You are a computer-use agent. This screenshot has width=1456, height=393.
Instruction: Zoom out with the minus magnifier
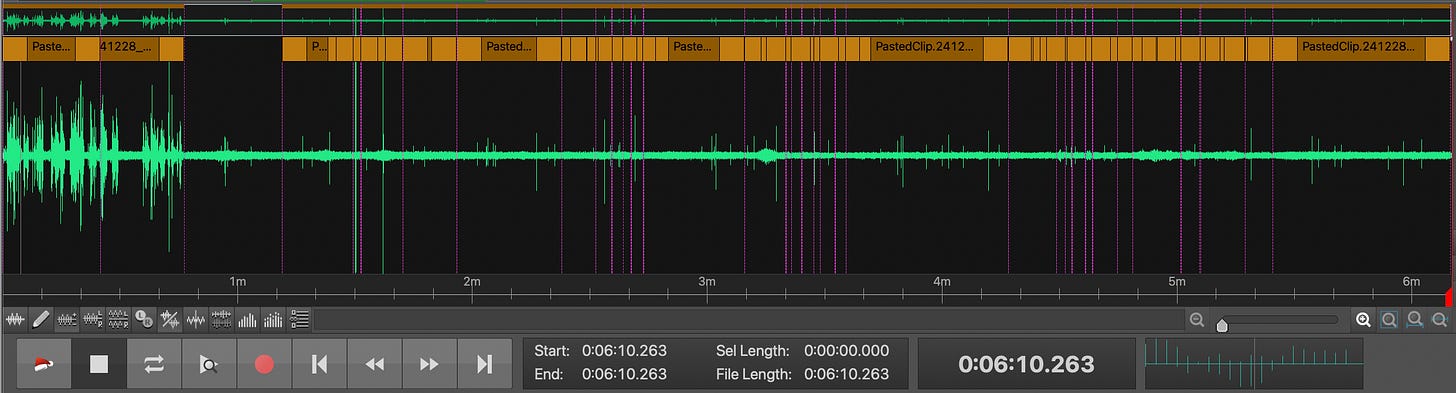click(x=1196, y=320)
